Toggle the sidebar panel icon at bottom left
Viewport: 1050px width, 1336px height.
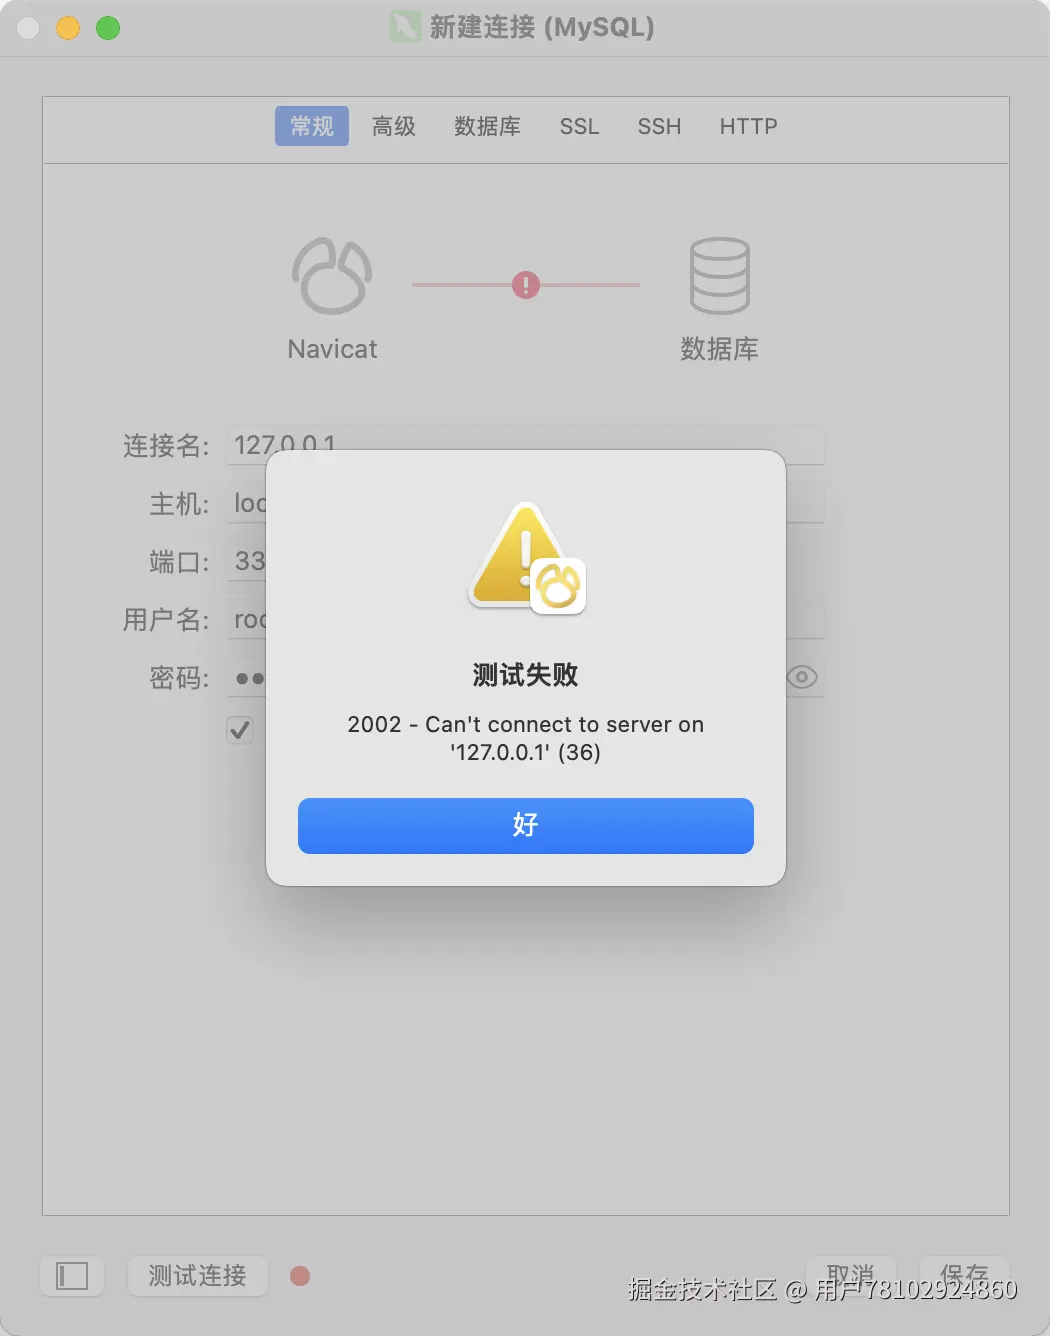72,1276
